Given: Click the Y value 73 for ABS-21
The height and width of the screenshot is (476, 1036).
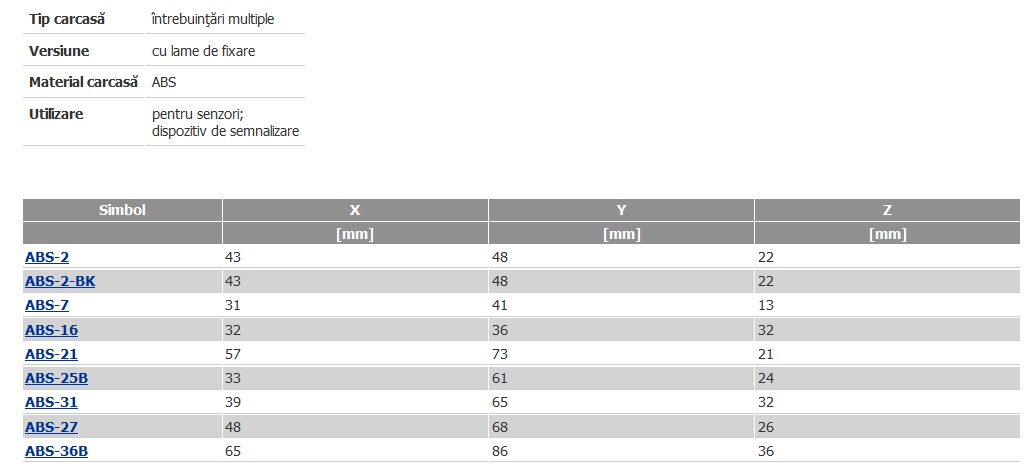Looking at the screenshot, I should coord(501,354).
